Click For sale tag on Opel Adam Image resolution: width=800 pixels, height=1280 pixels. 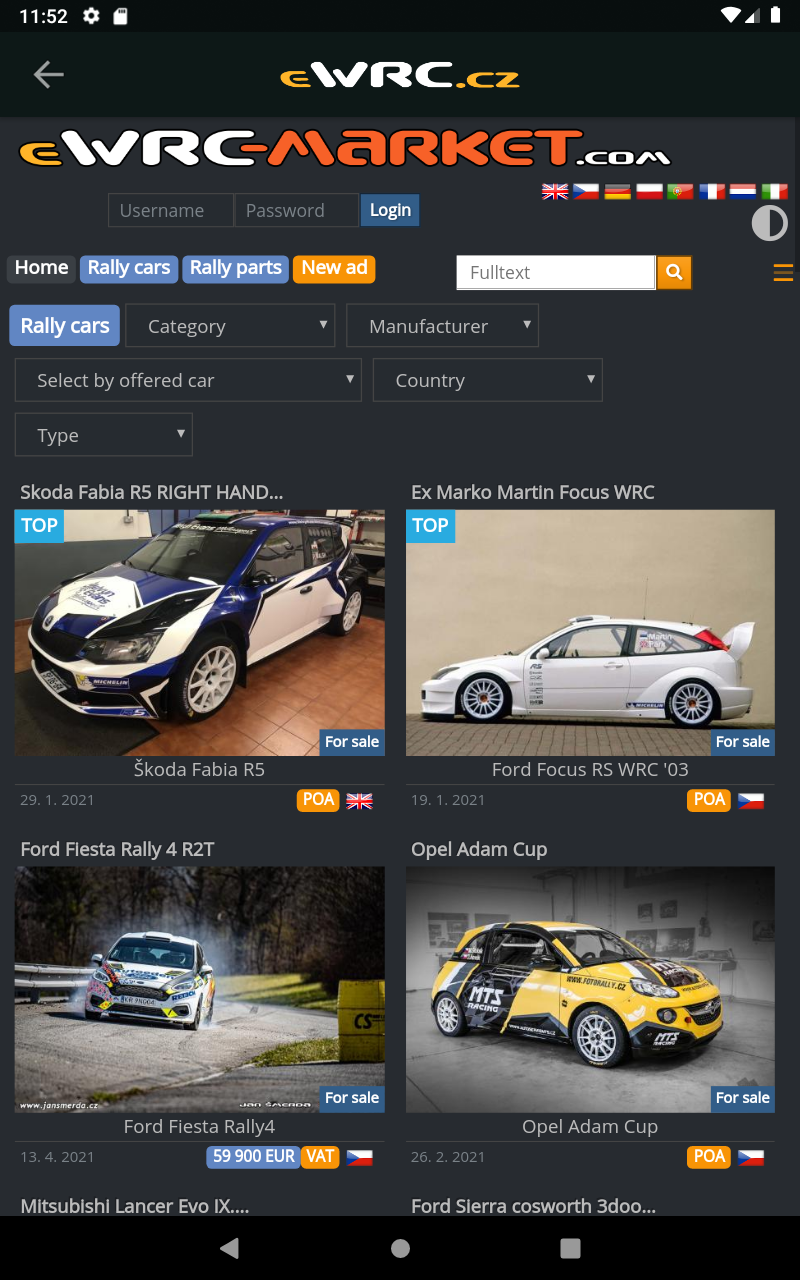pos(743,1098)
